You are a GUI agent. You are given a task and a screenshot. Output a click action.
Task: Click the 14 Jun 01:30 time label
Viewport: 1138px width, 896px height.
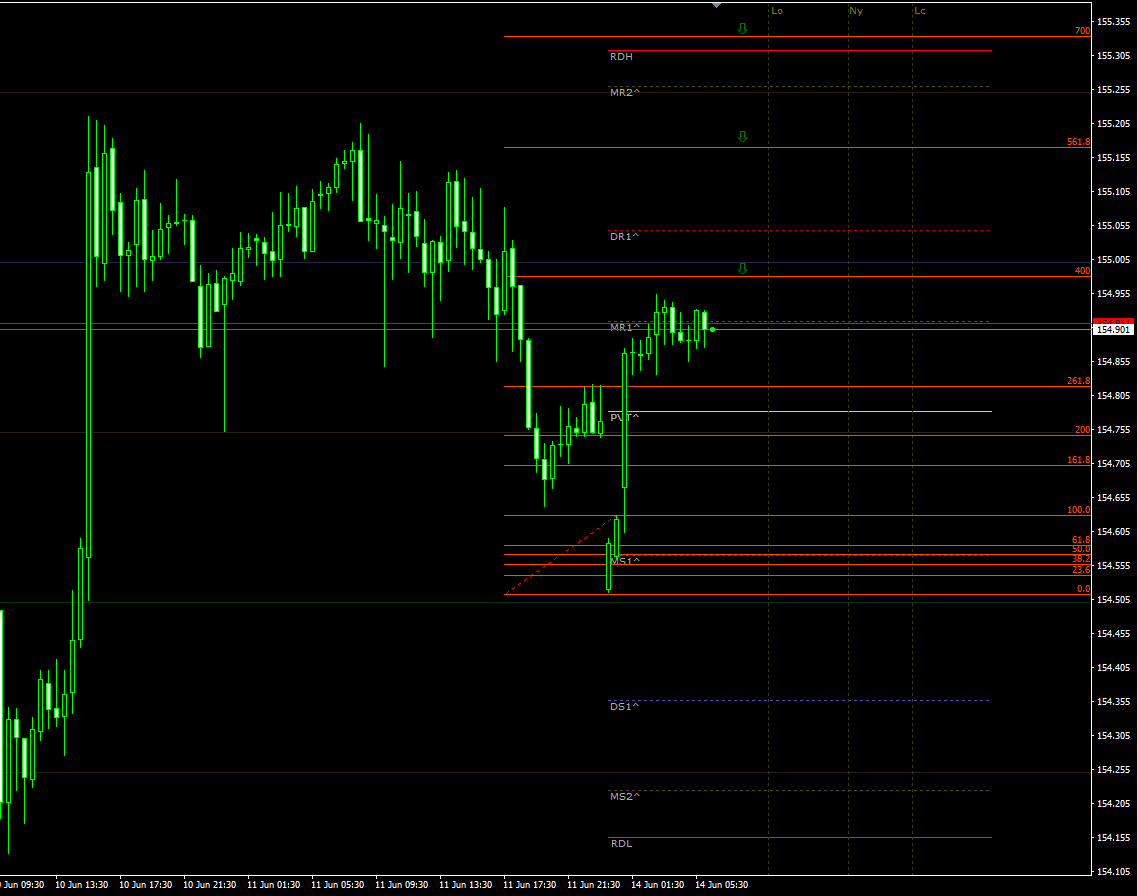coord(658,885)
